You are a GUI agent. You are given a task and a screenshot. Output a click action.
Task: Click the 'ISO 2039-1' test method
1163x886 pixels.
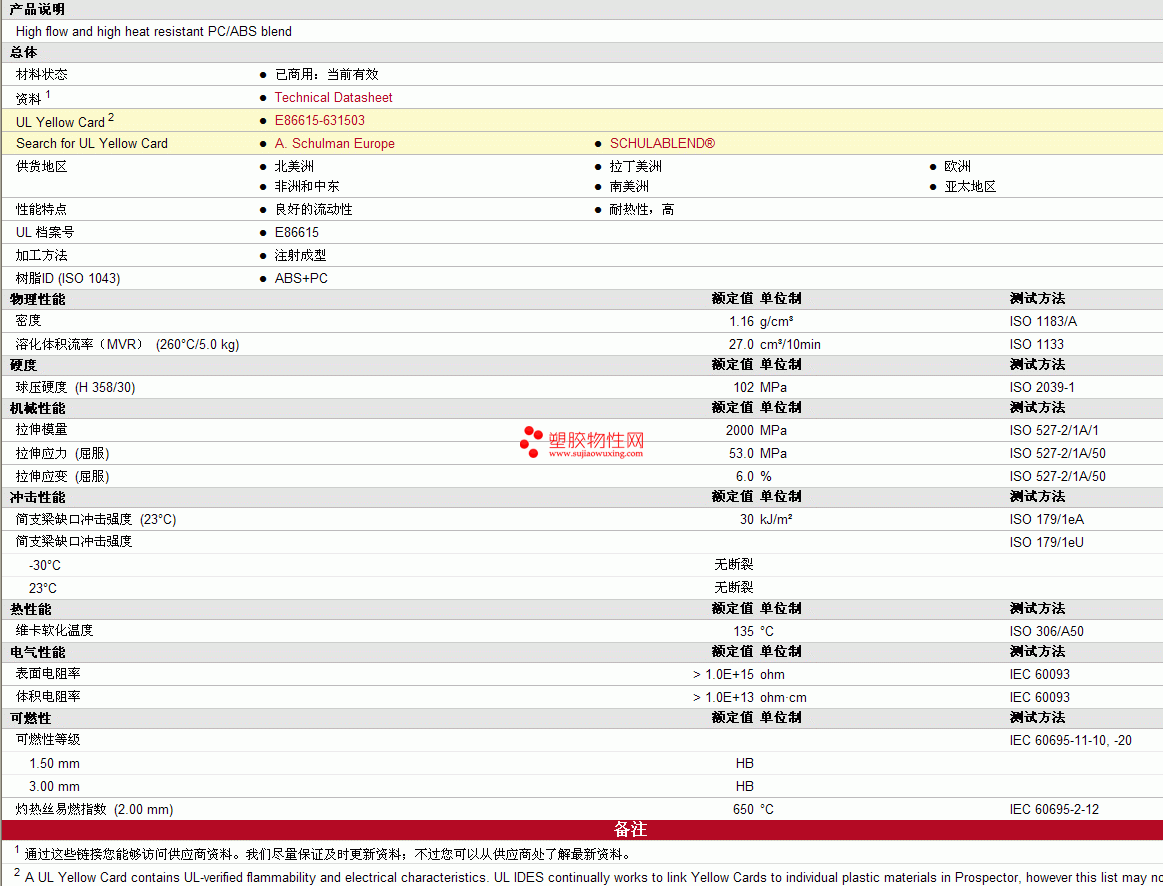click(1042, 387)
